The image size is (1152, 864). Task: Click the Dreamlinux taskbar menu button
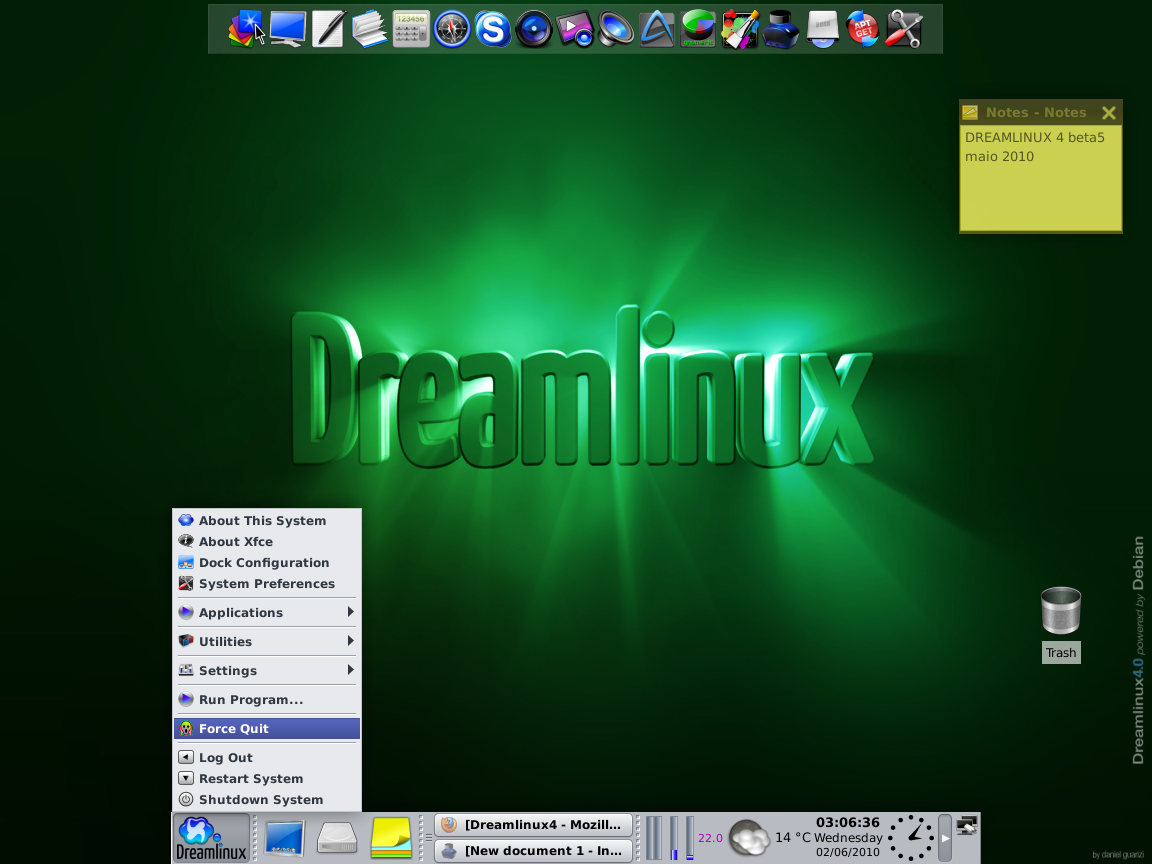point(211,837)
